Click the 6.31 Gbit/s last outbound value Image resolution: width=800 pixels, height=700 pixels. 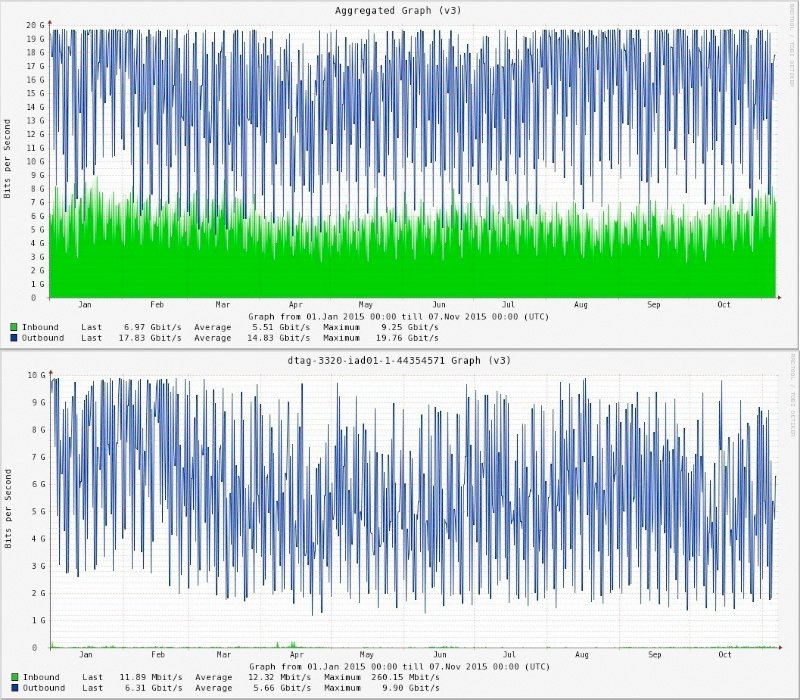pyautogui.click(x=154, y=688)
